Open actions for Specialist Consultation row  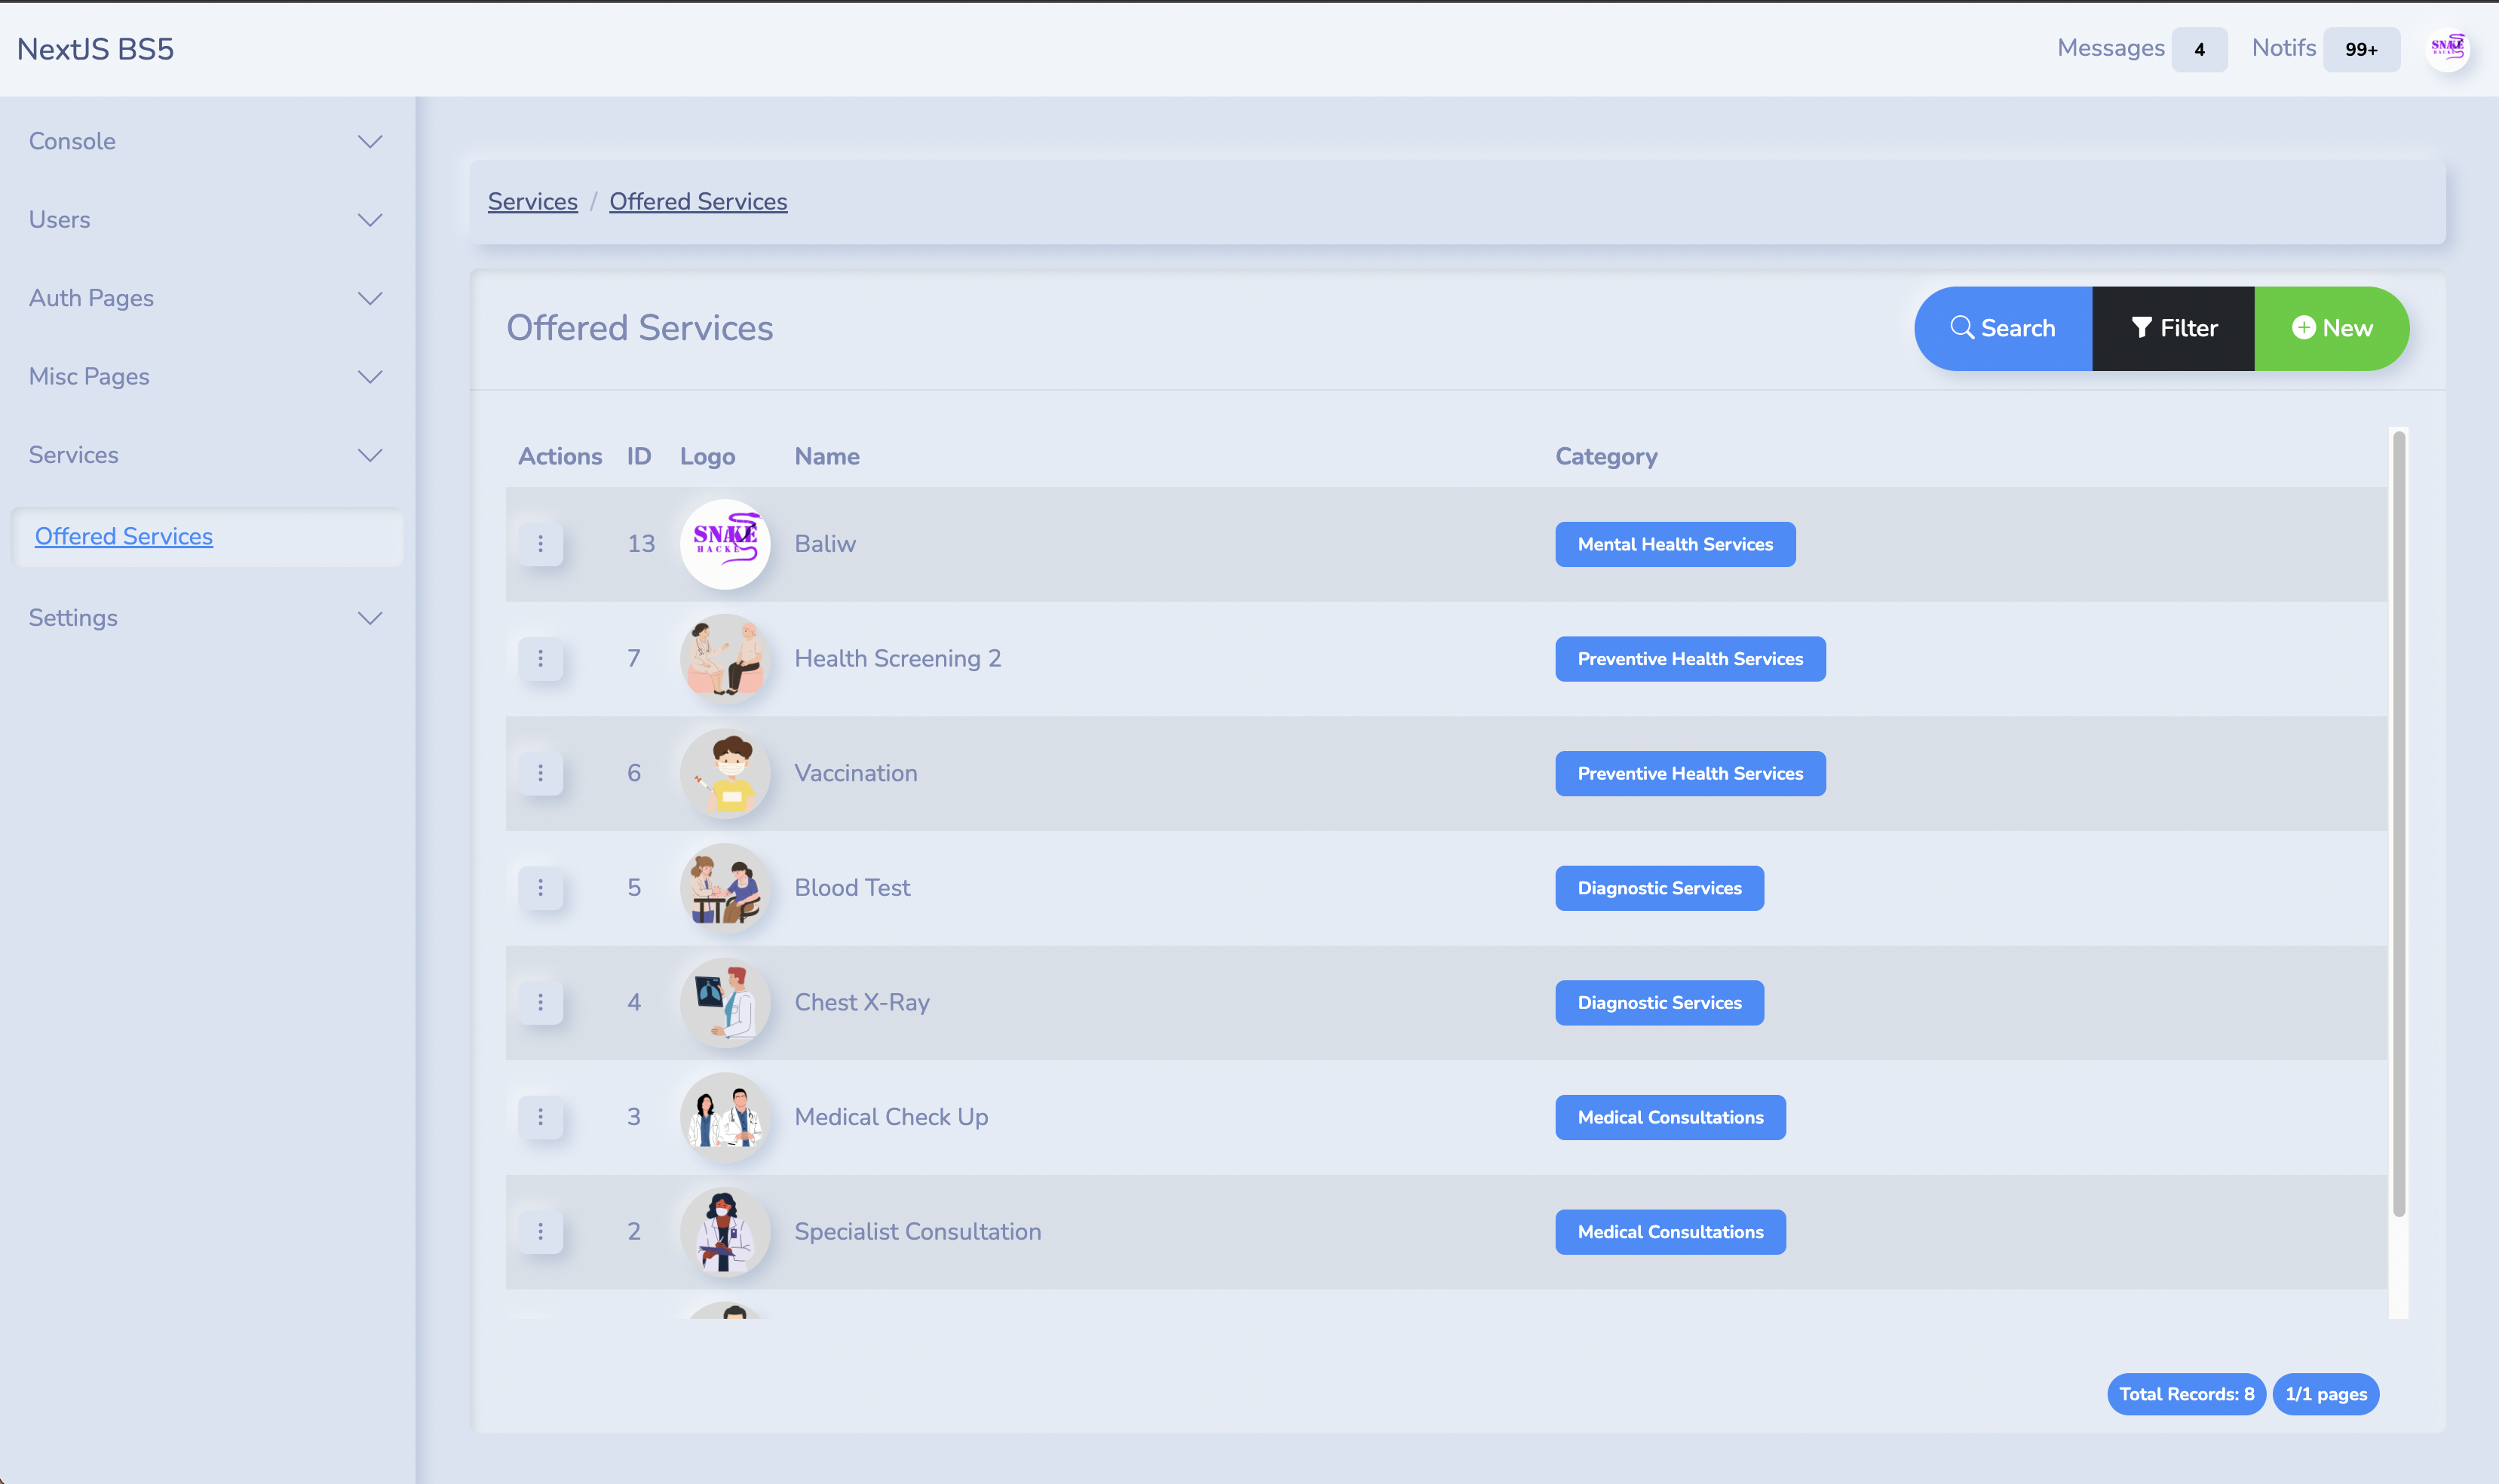click(540, 1232)
